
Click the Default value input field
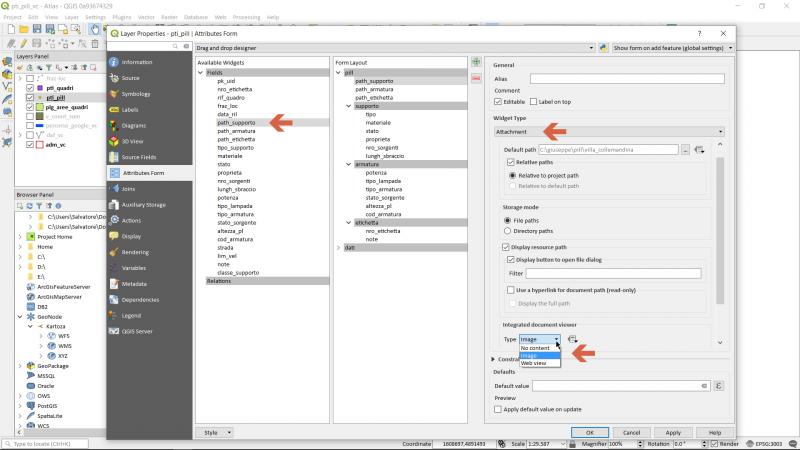point(621,386)
